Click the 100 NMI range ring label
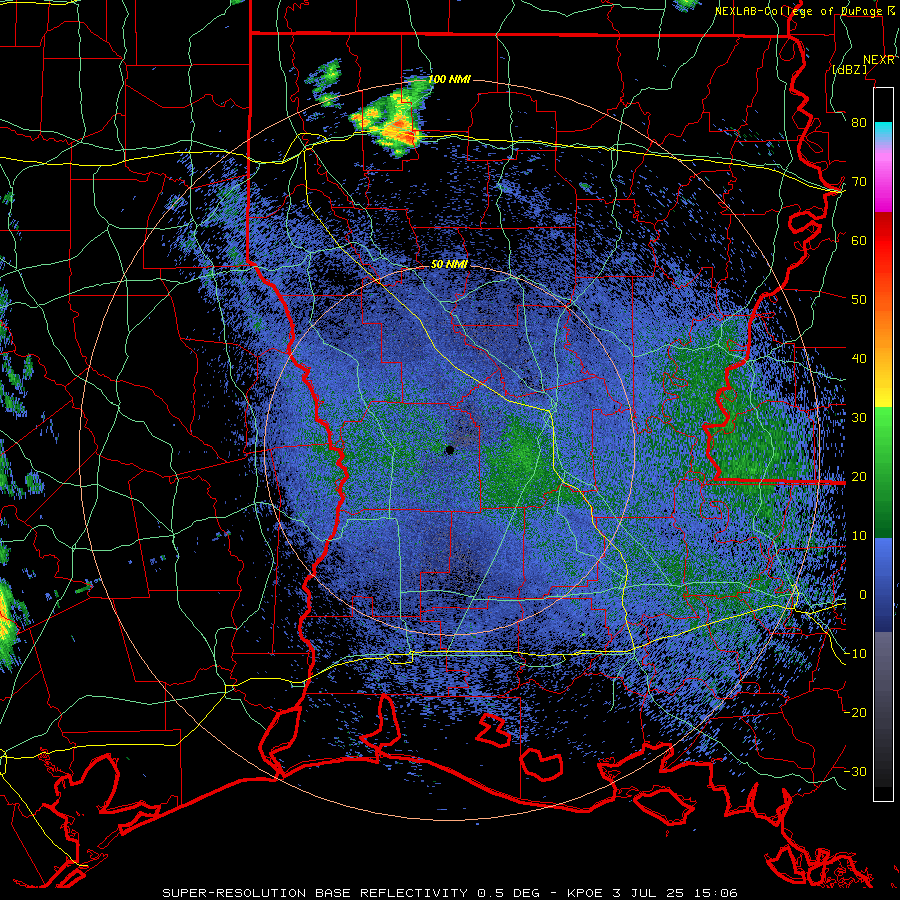This screenshot has height=900, width=900. pos(449,79)
